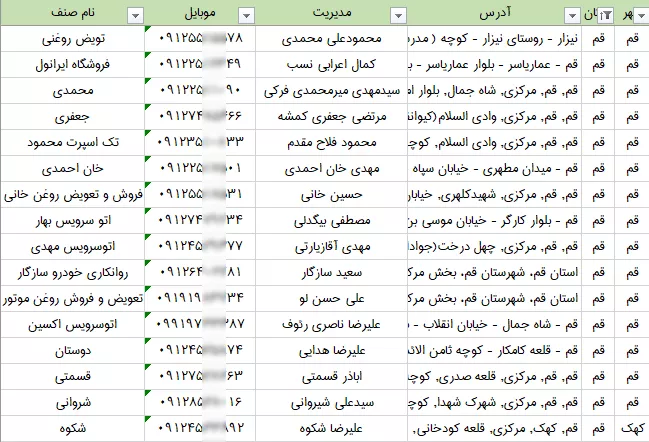The image size is (649, 442).
Task: Open the active sorted filter button on استان column
Action: click(606, 16)
